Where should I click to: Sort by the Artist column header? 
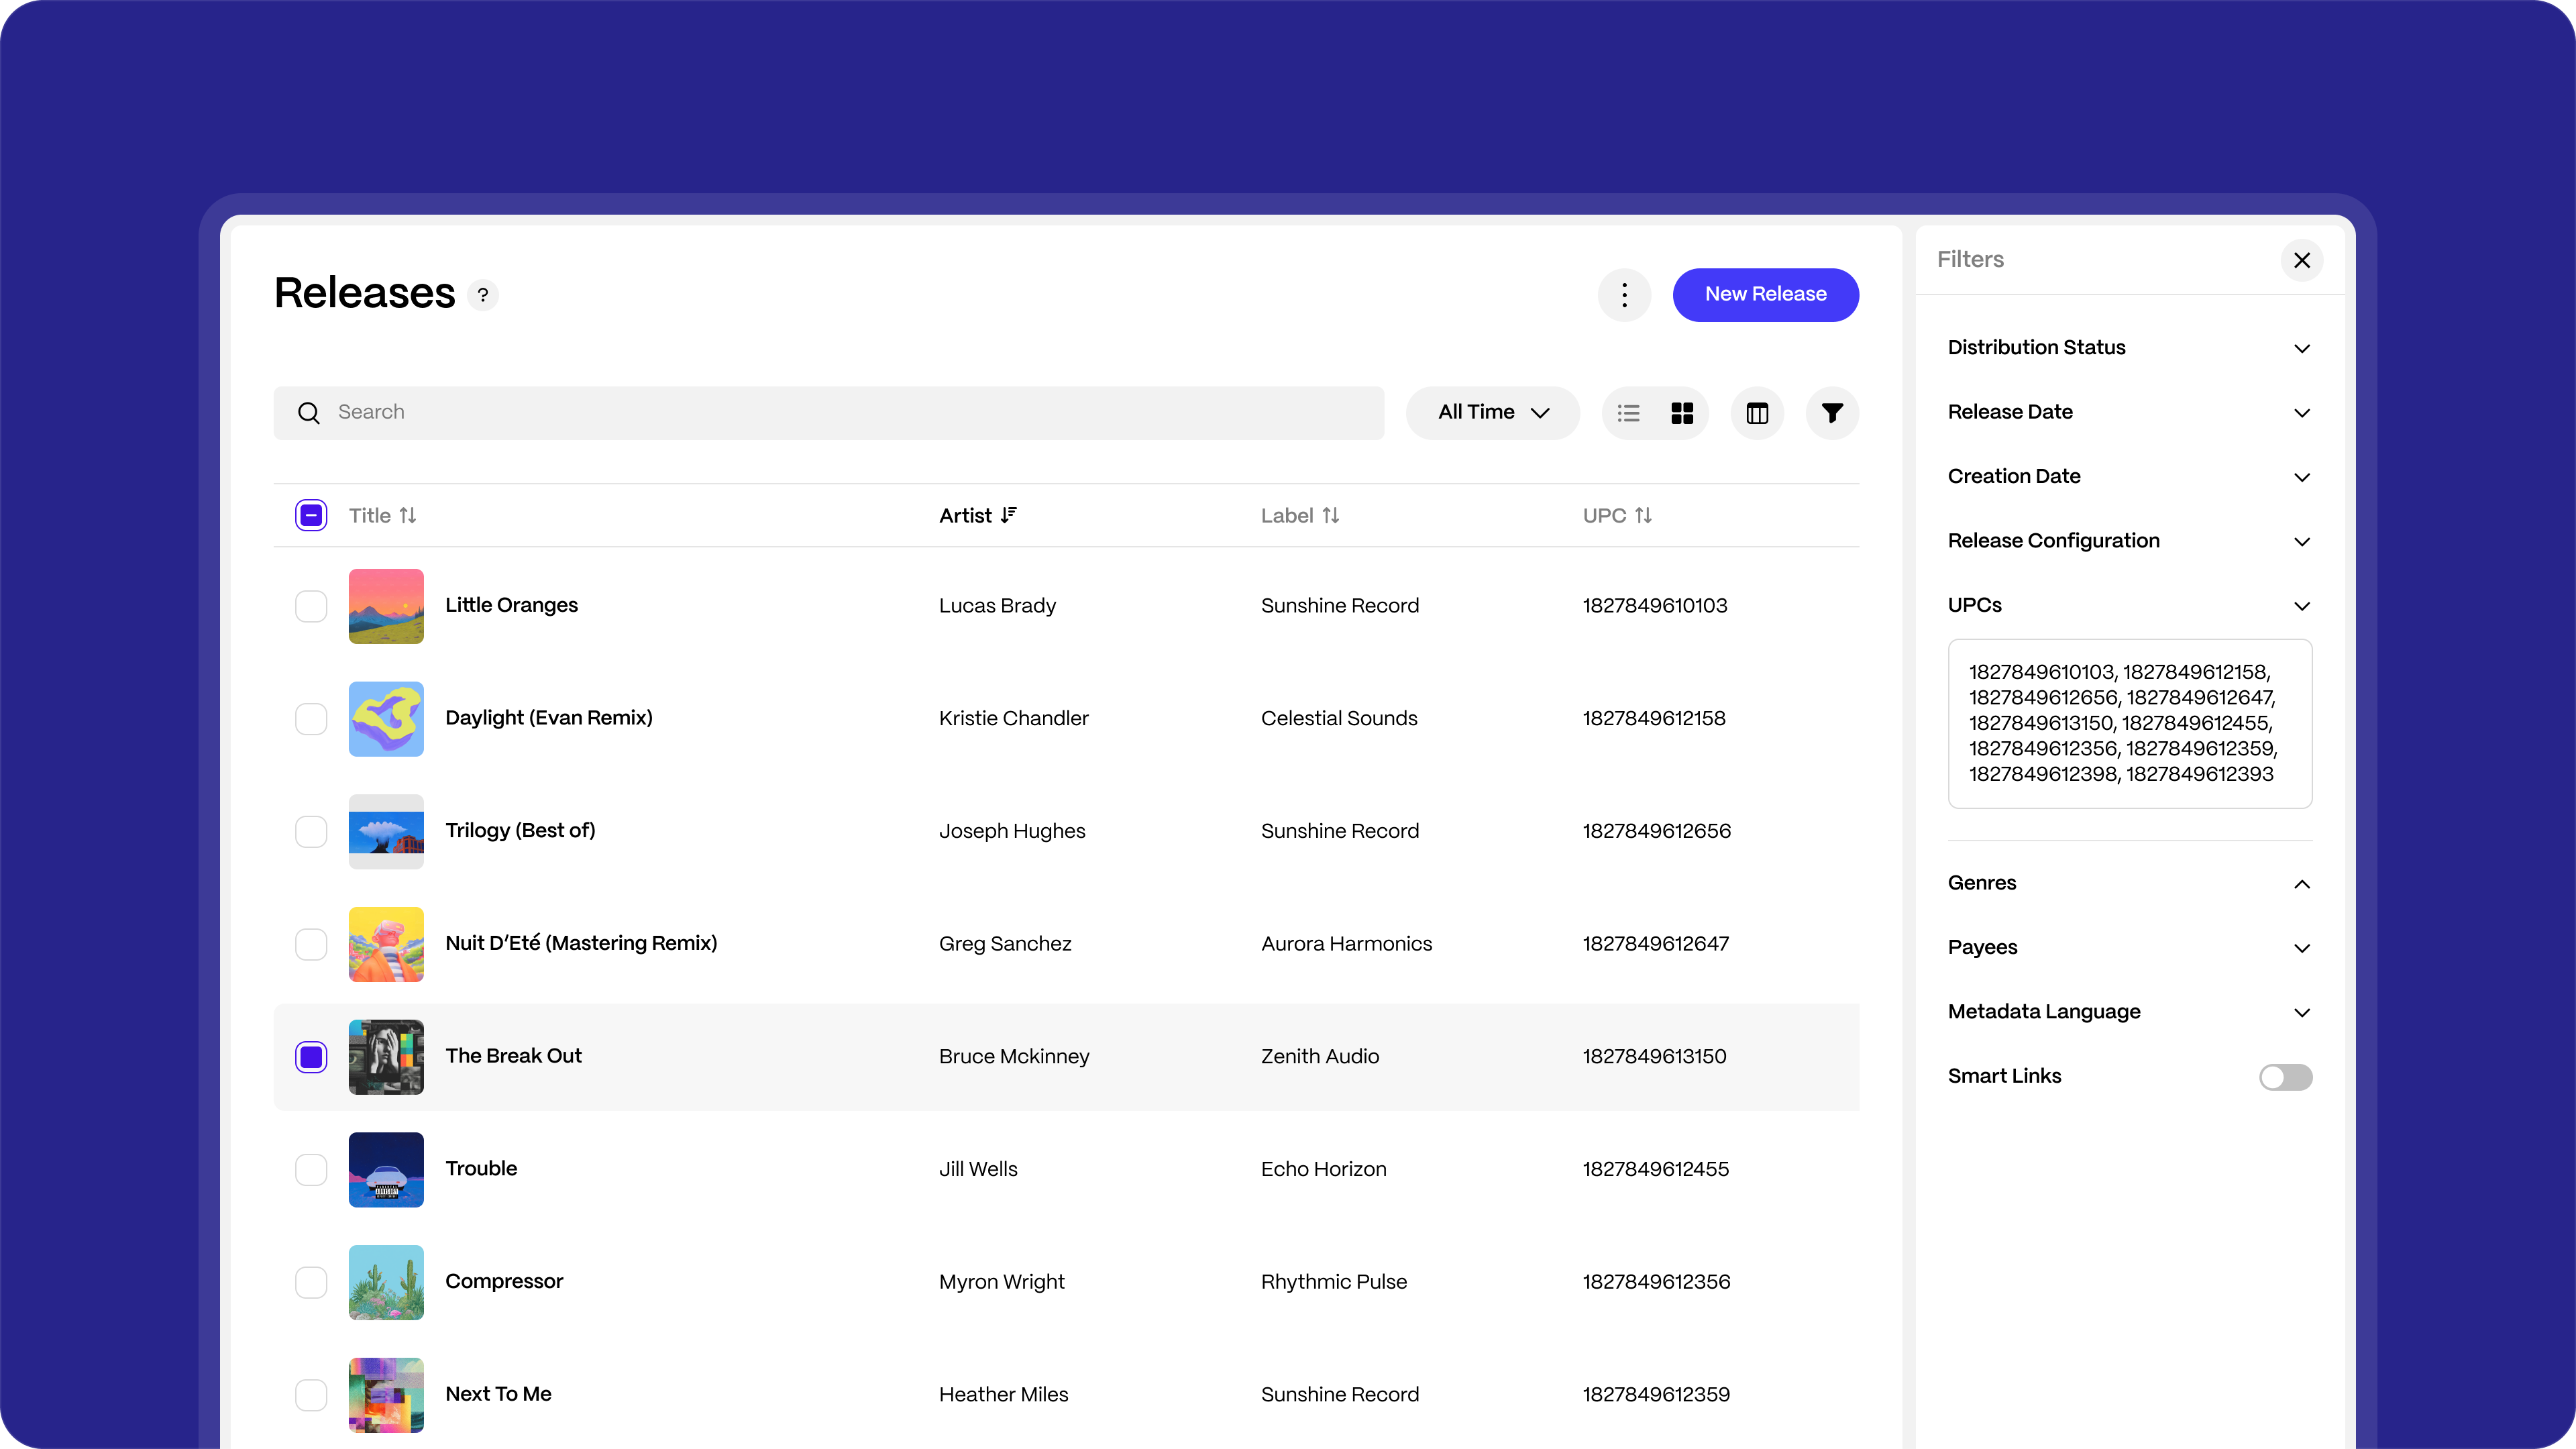[977, 516]
